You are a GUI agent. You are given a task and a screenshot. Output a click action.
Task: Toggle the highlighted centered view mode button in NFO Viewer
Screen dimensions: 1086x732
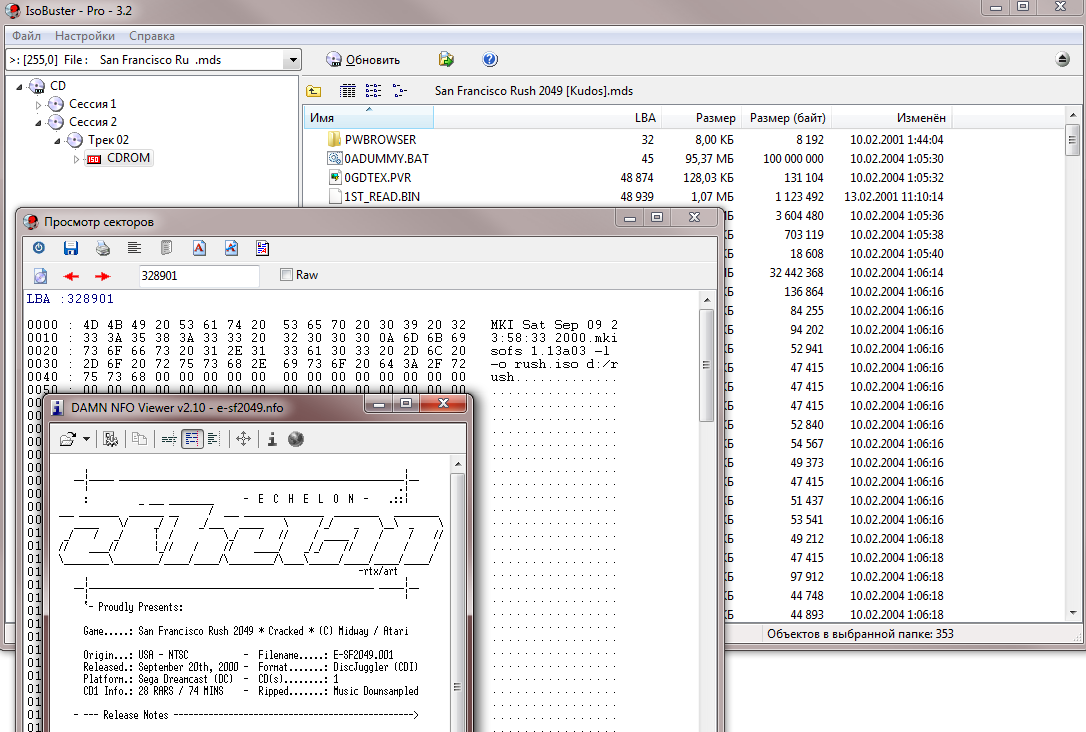192,439
